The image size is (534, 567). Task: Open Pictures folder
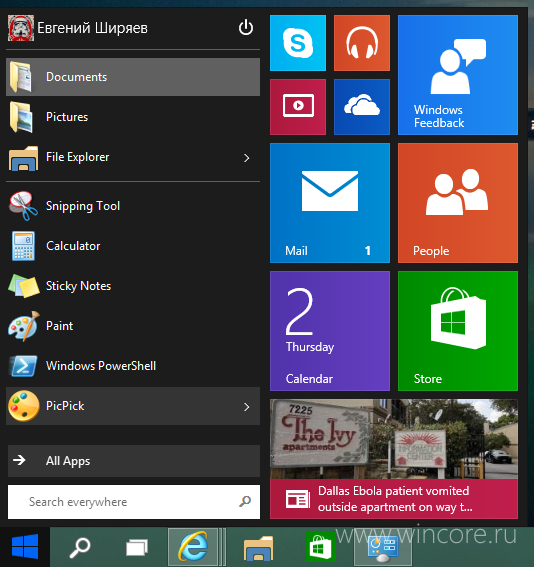pos(133,117)
